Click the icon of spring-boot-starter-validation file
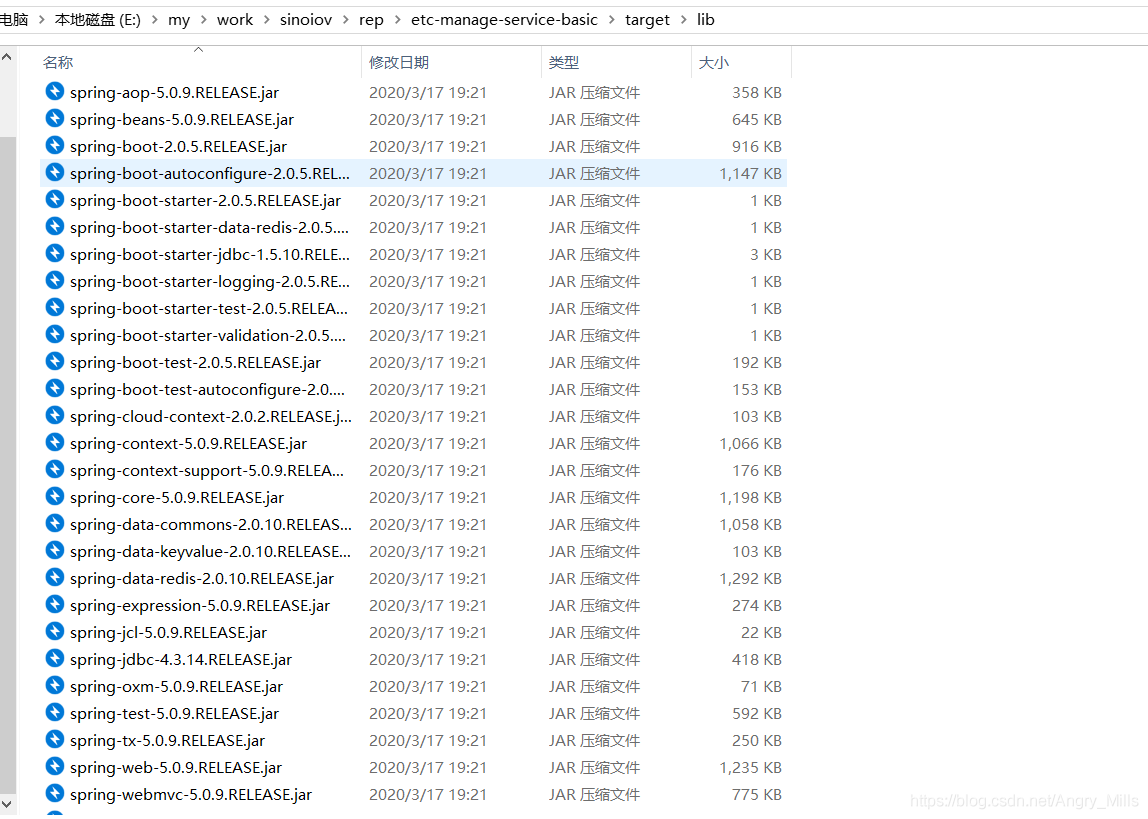 click(x=55, y=334)
